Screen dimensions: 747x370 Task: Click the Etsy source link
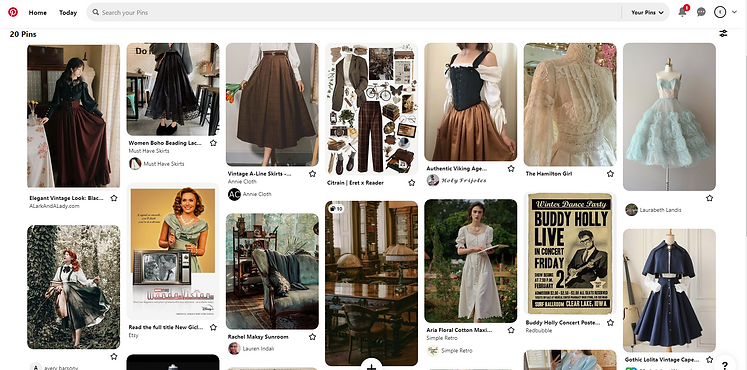tap(133, 335)
